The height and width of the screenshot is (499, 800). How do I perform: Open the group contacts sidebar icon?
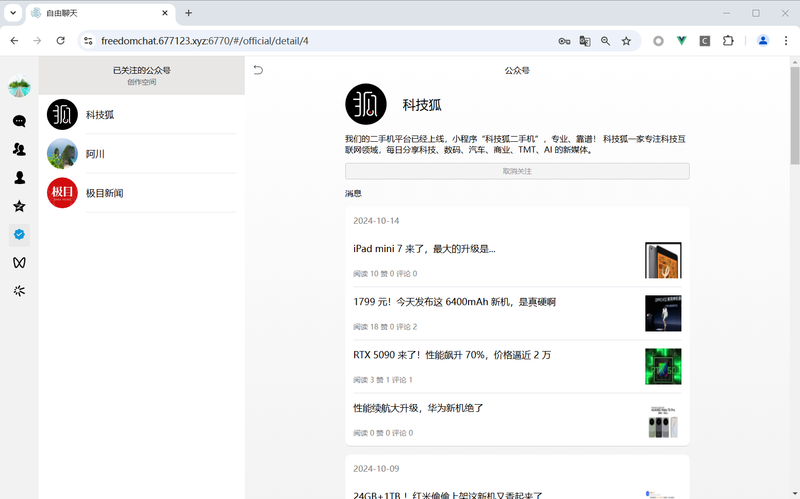tap(19, 149)
